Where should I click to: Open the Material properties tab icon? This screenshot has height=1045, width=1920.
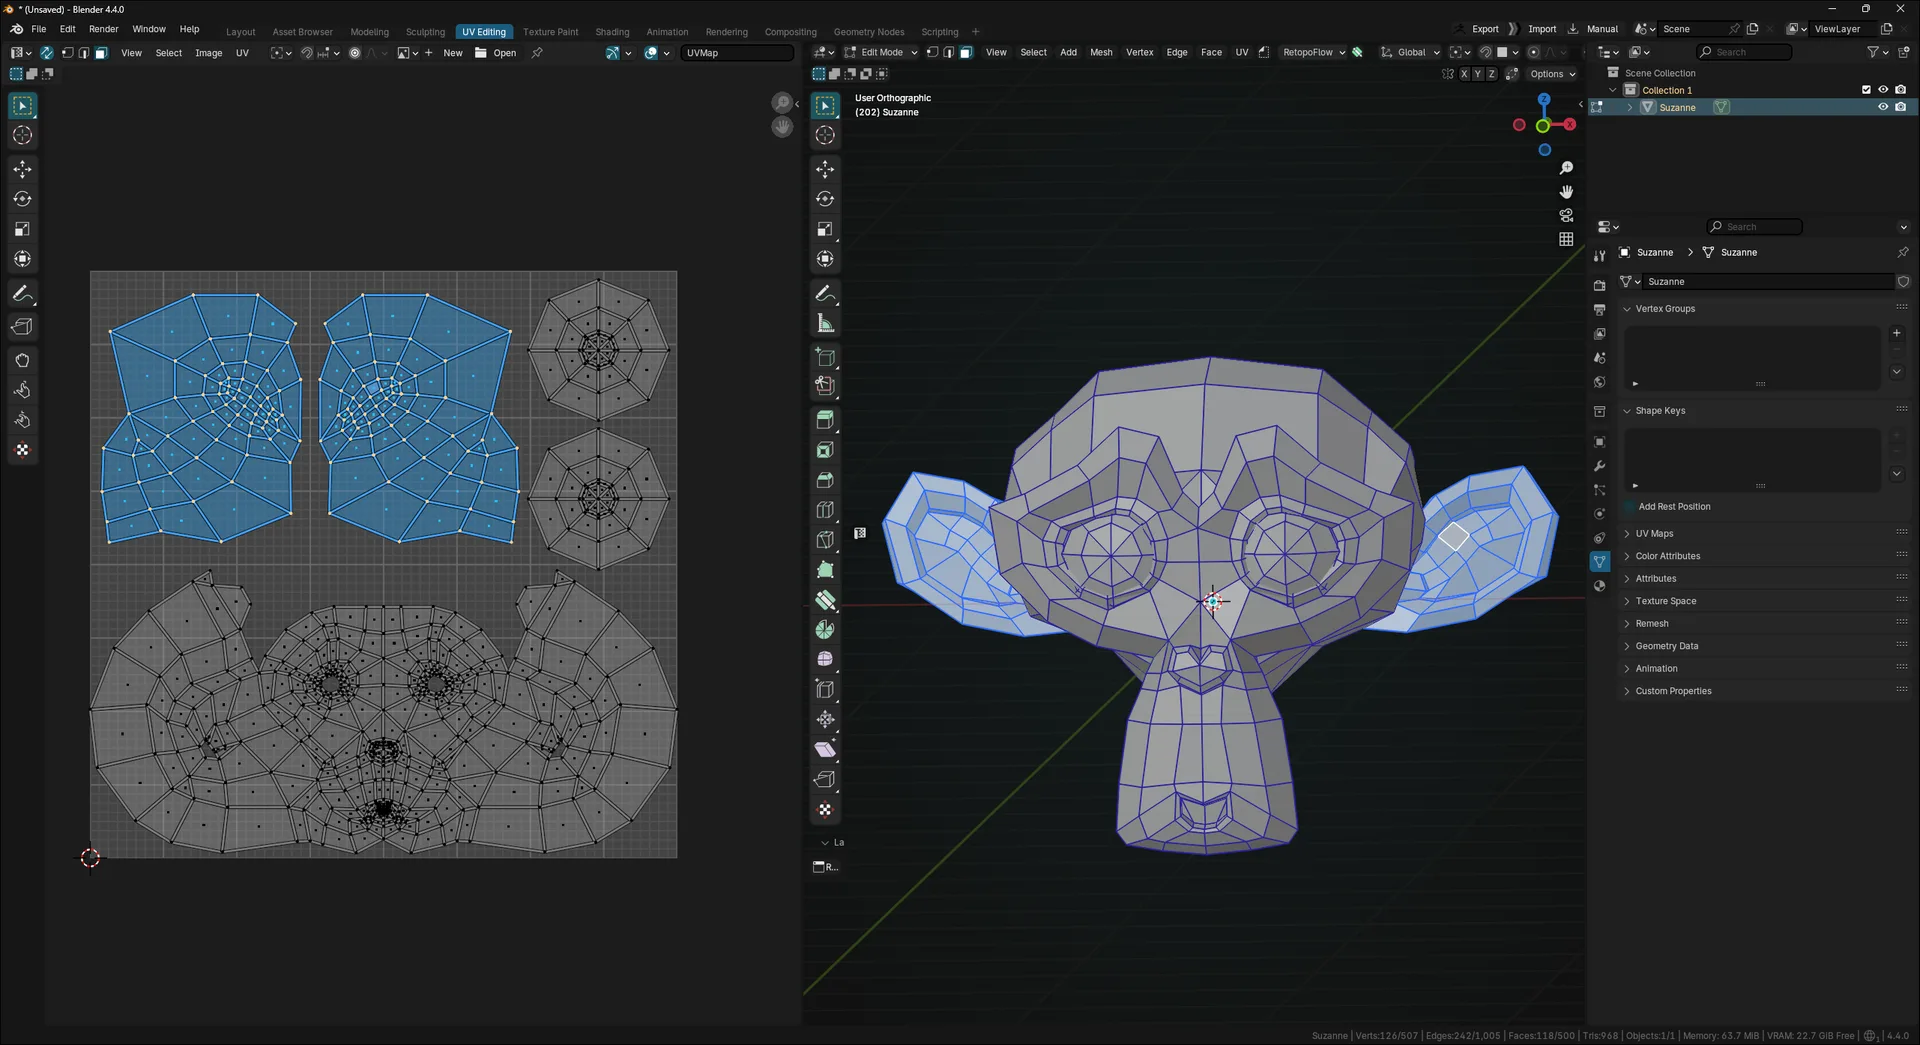[x=1600, y=586]
